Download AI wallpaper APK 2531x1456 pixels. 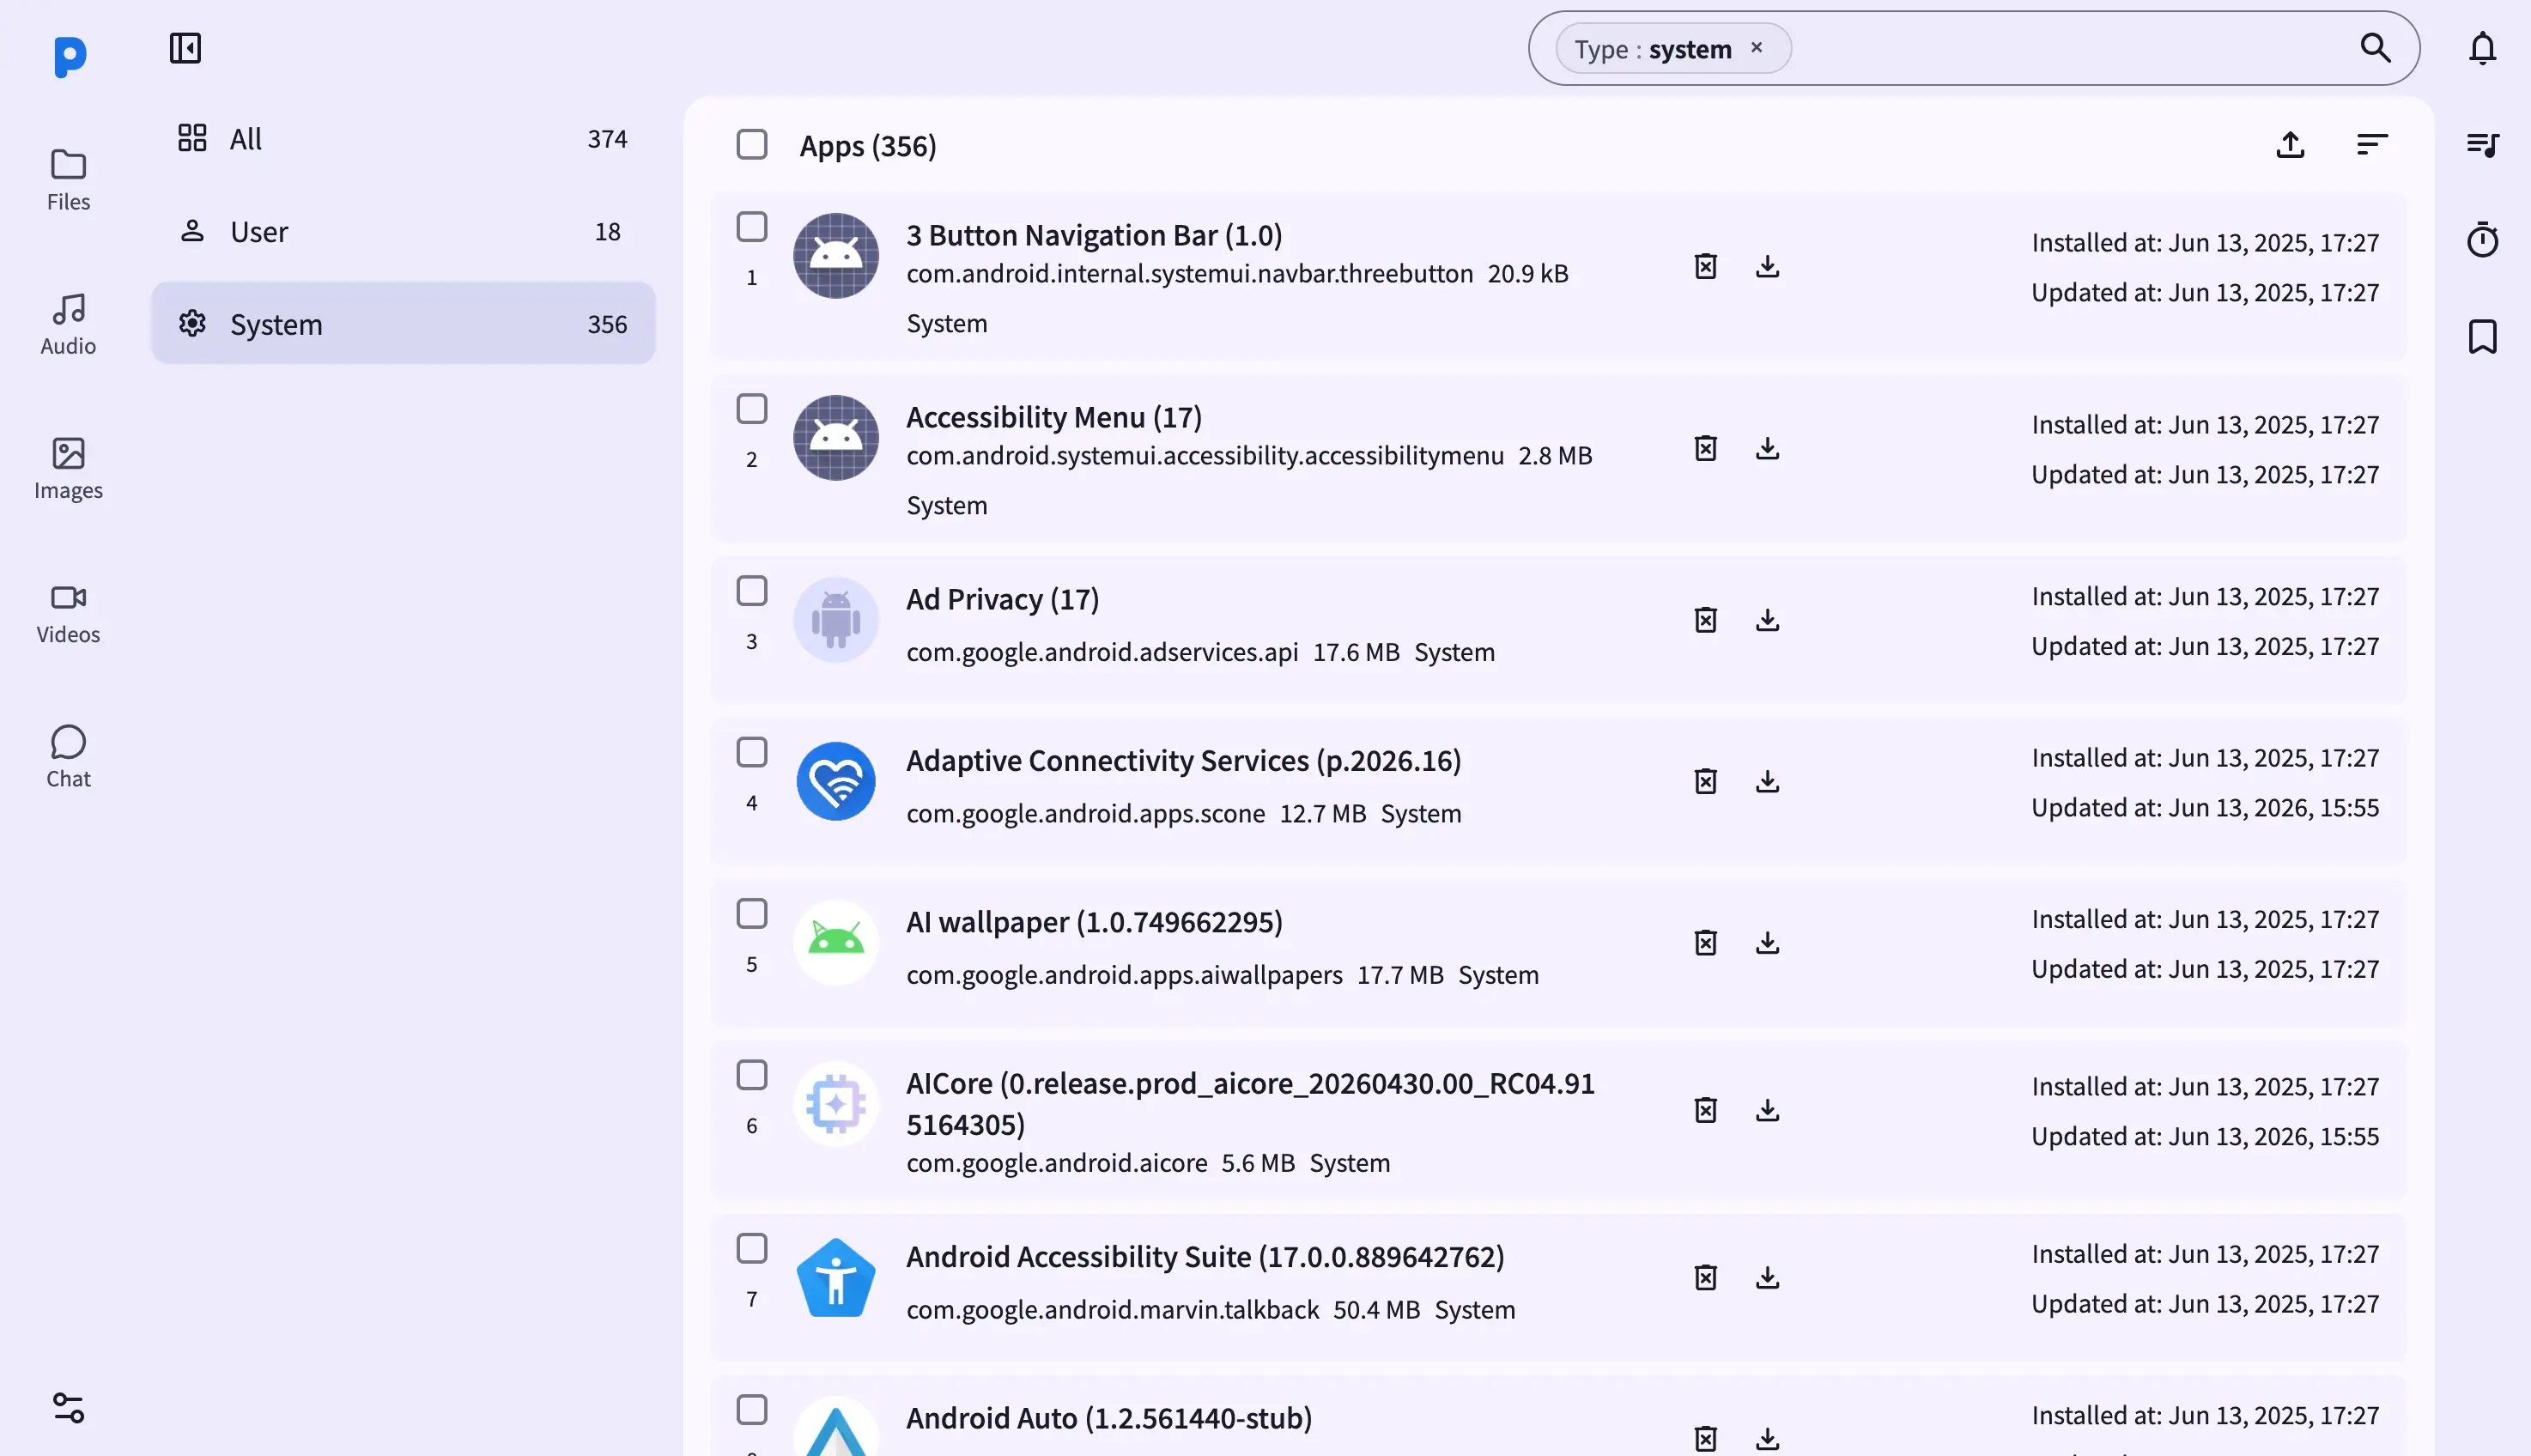(1767, 943)
